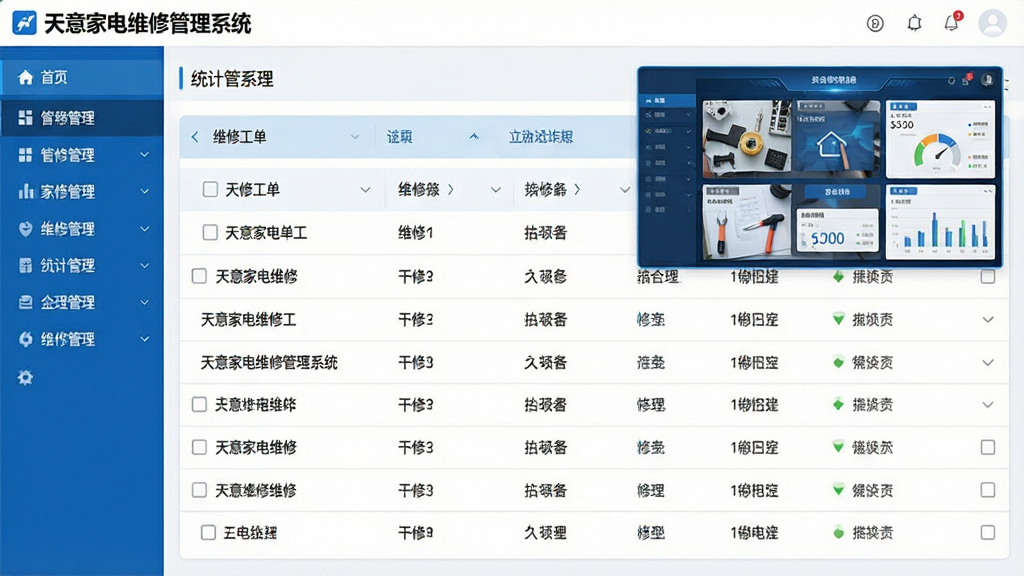Open the 金理管理 sidebar menu
The image size is (1024, 576).
(82, 302)
